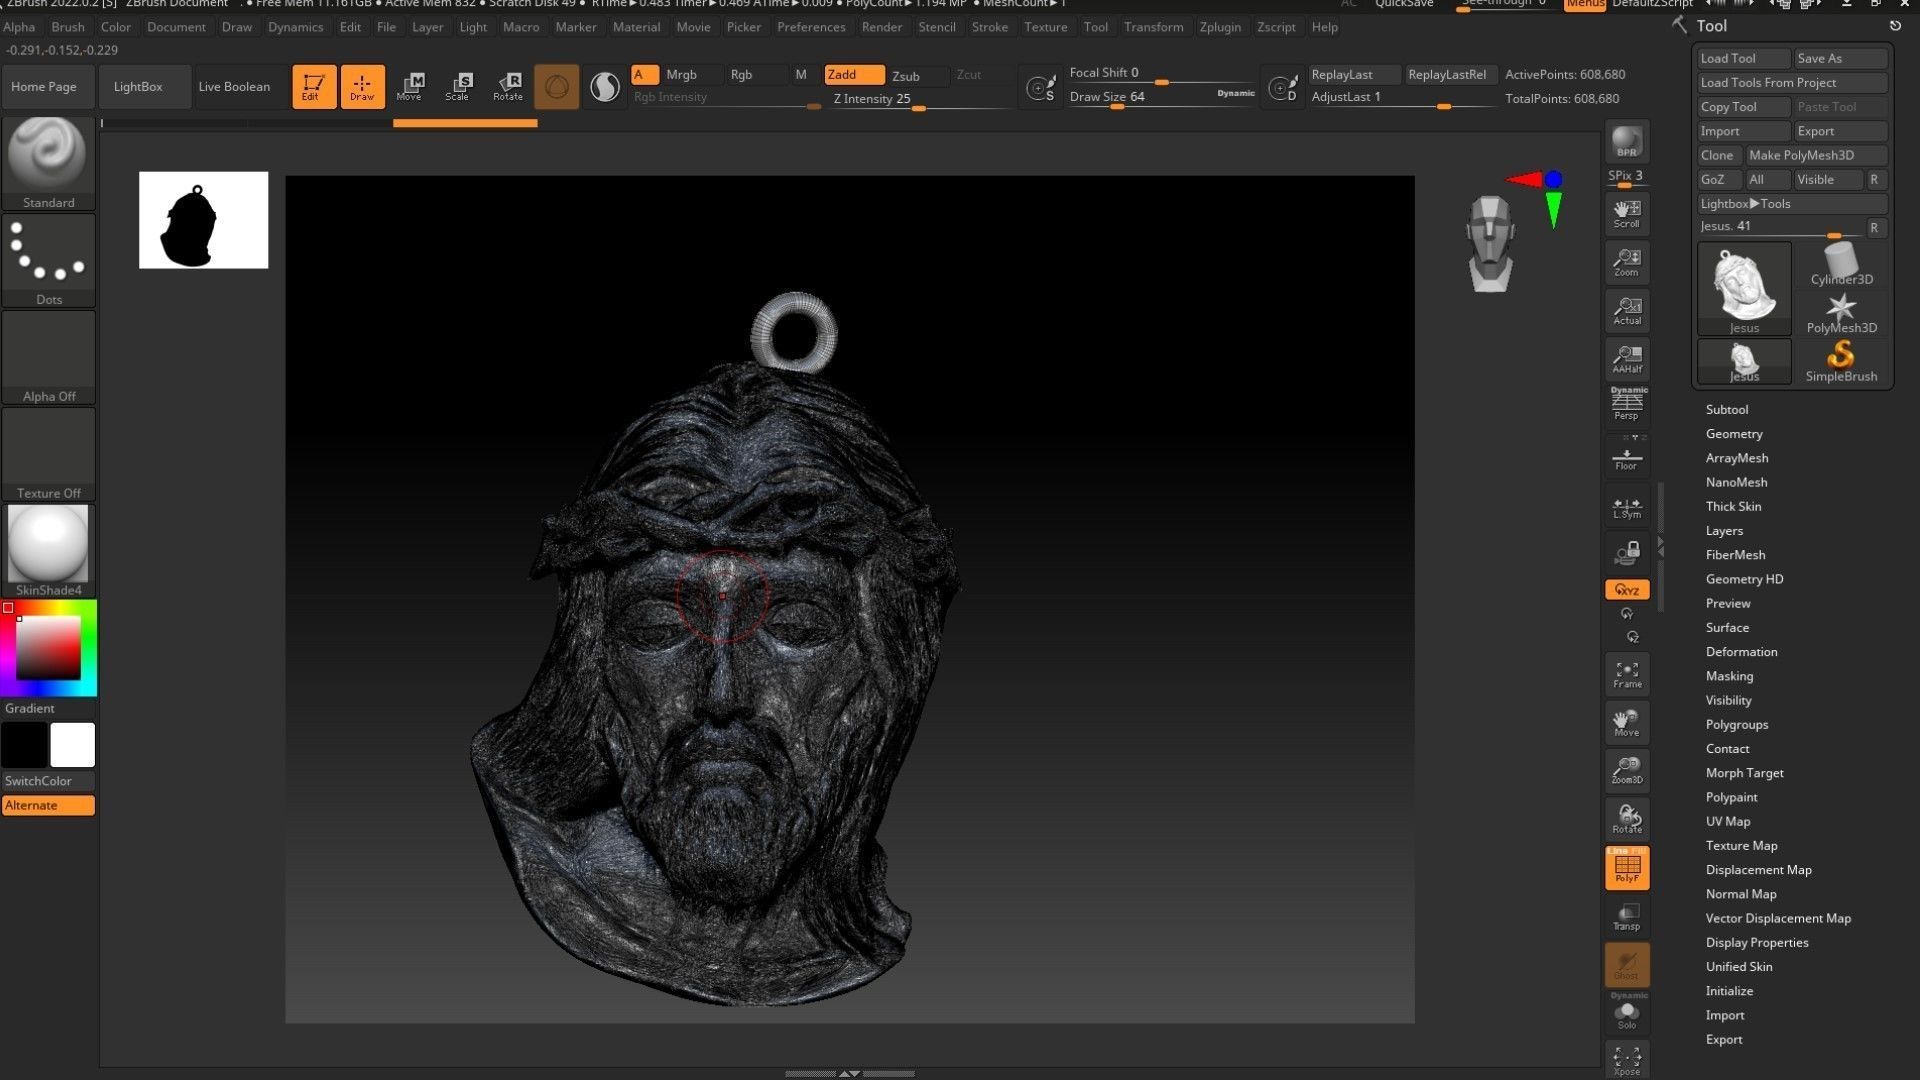Click the Zoom canvas icon
This screenshot has width=1920, height=1080.
[x=1627, y=262]
